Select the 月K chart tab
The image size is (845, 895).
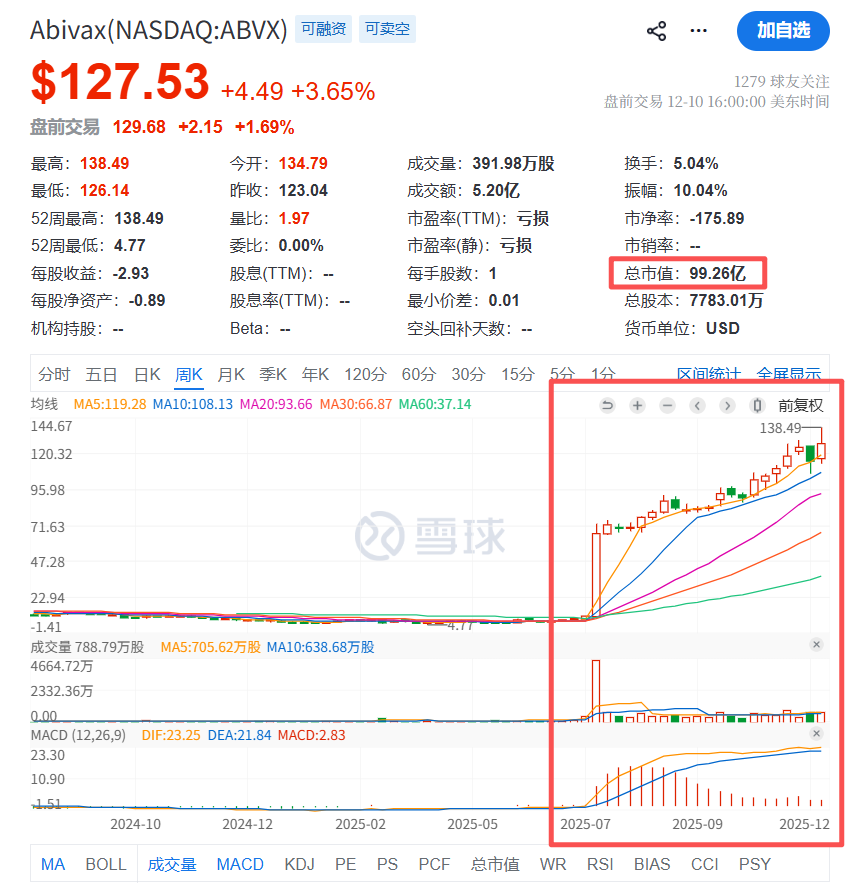pos(231,375)
